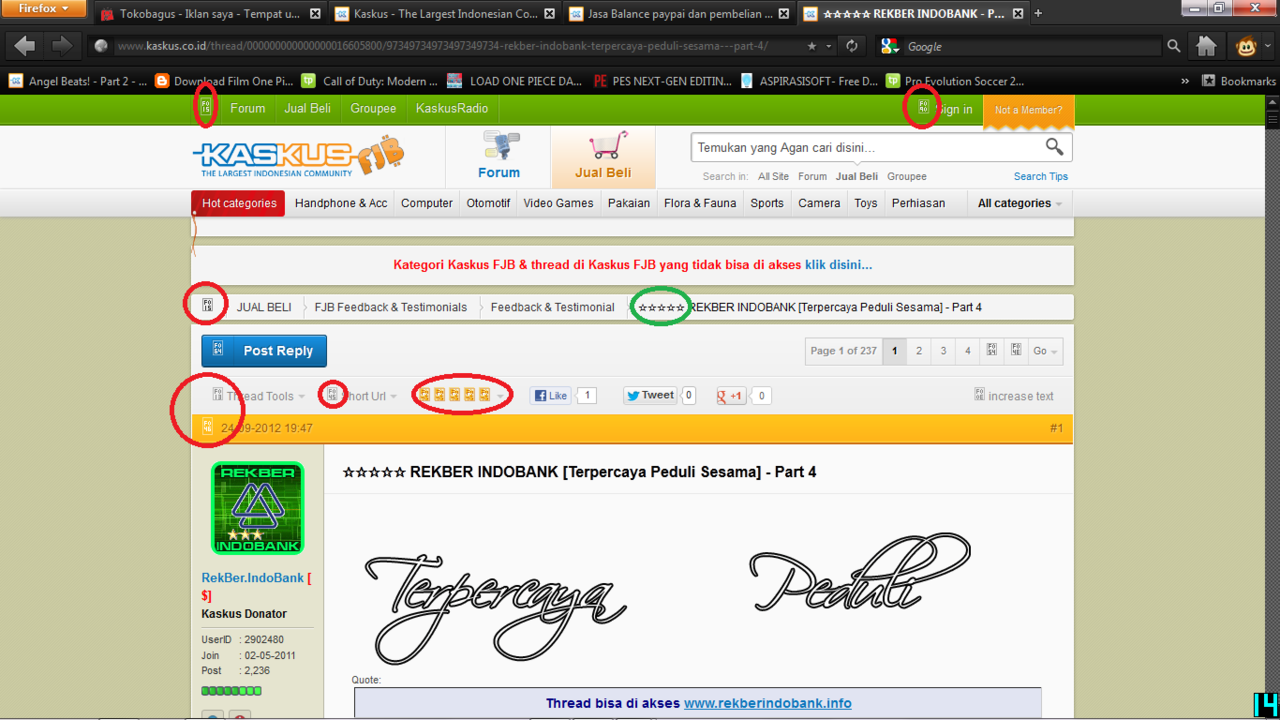Screen dimensions: 1280x720
Task: Click home glyph icon left of Forum in green bar
Action: (206, 107)
